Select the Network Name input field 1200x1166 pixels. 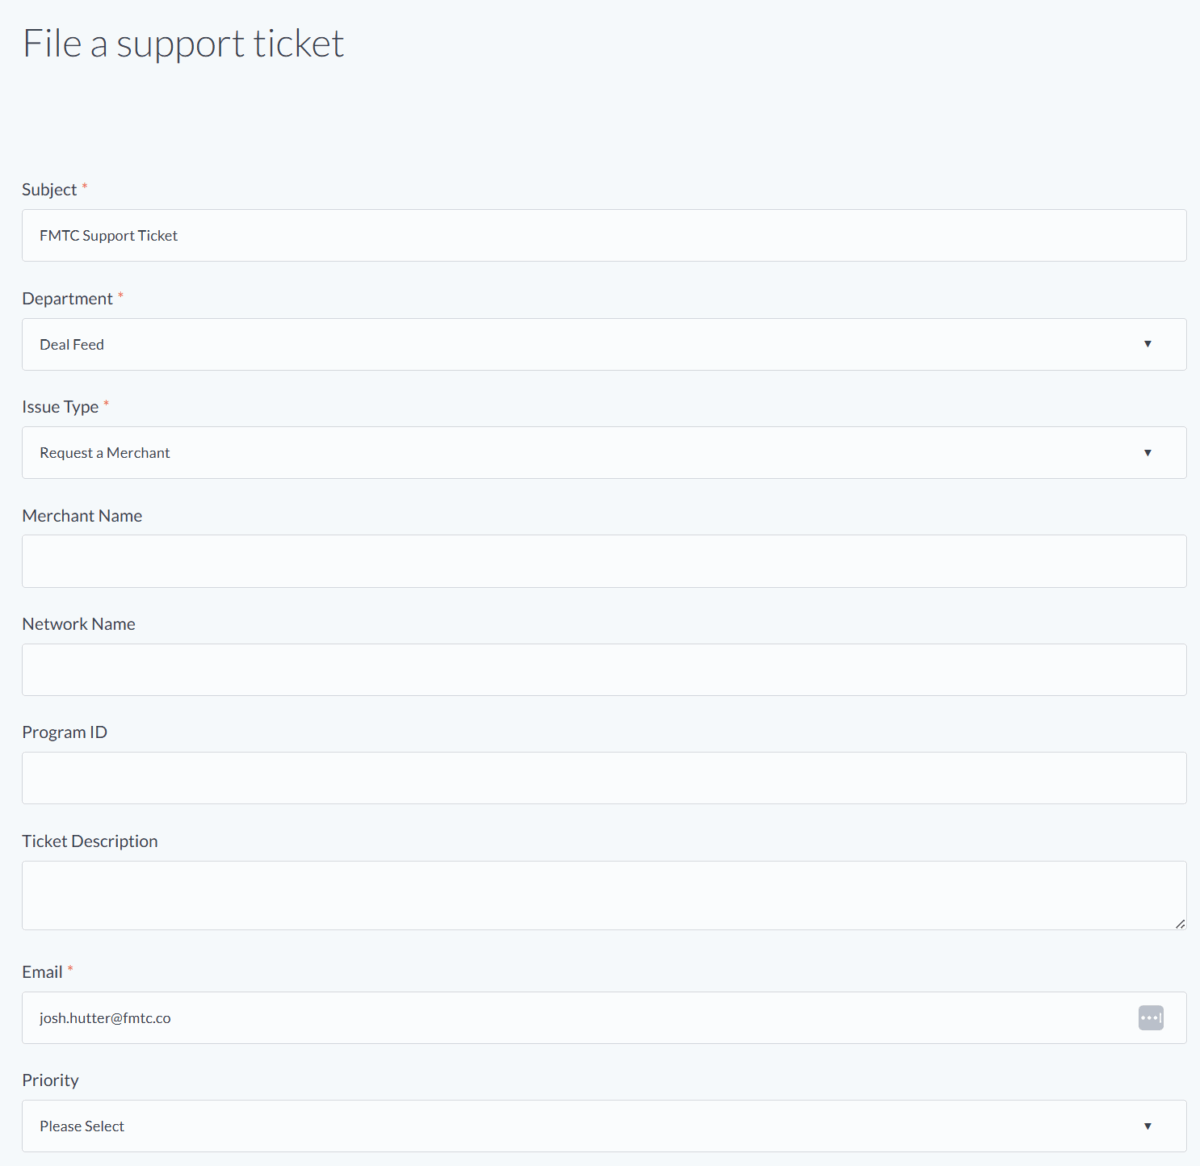[603, 670]
